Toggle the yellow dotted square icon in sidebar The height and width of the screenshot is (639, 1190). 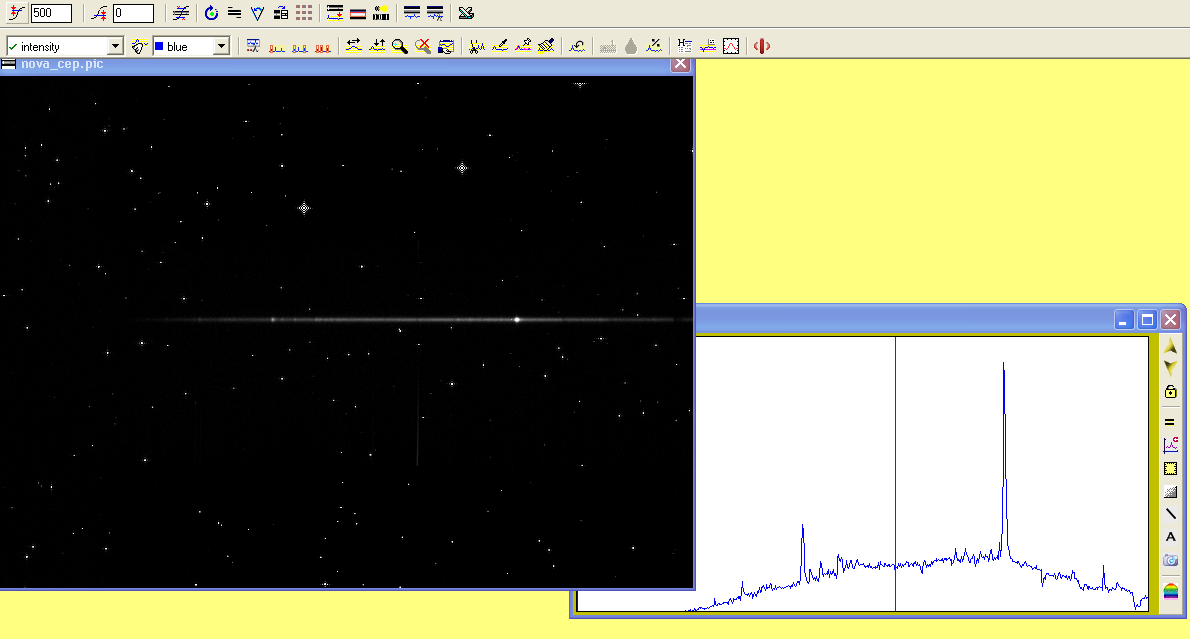[1170, 468]
